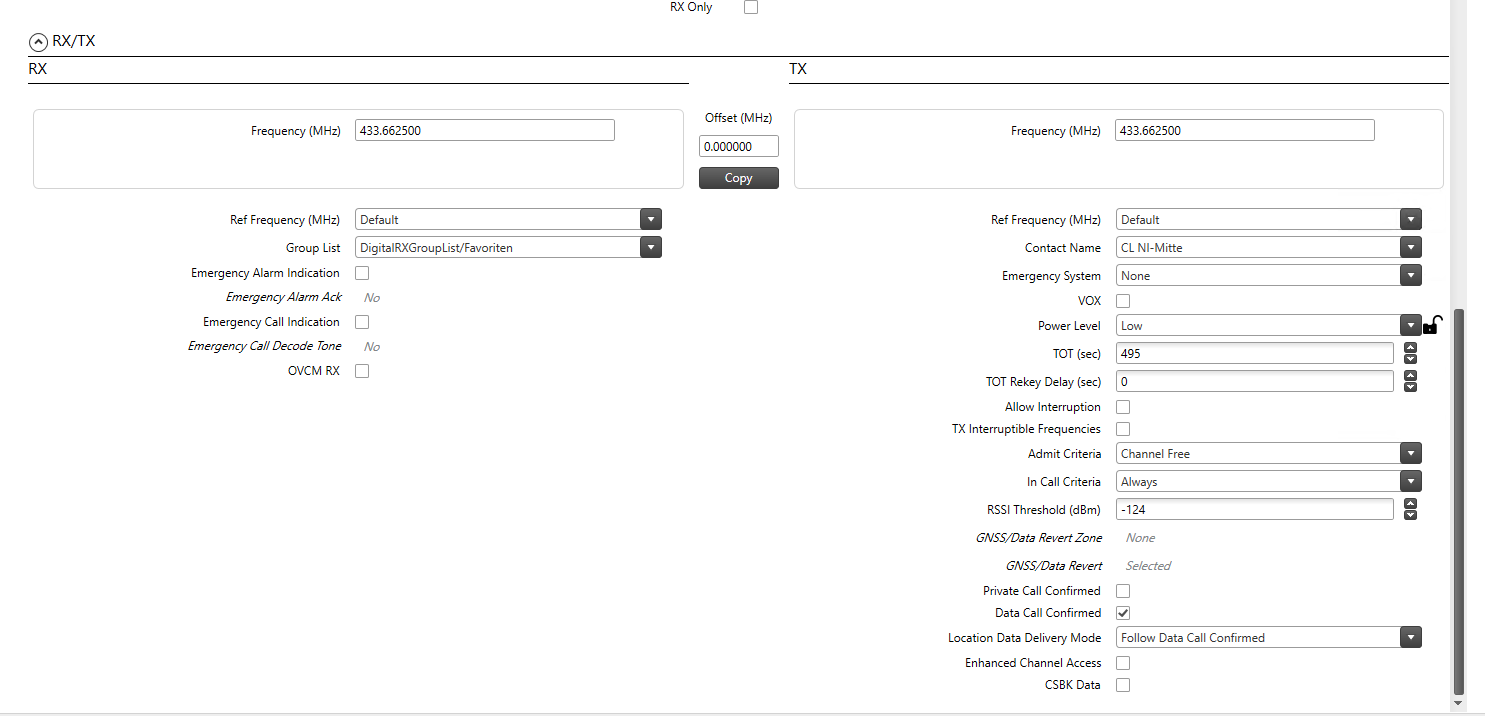The height and width of the screenshot is (716, 1485).
Task: Click the Offset (MHz) input field
Action: (738, 147)
